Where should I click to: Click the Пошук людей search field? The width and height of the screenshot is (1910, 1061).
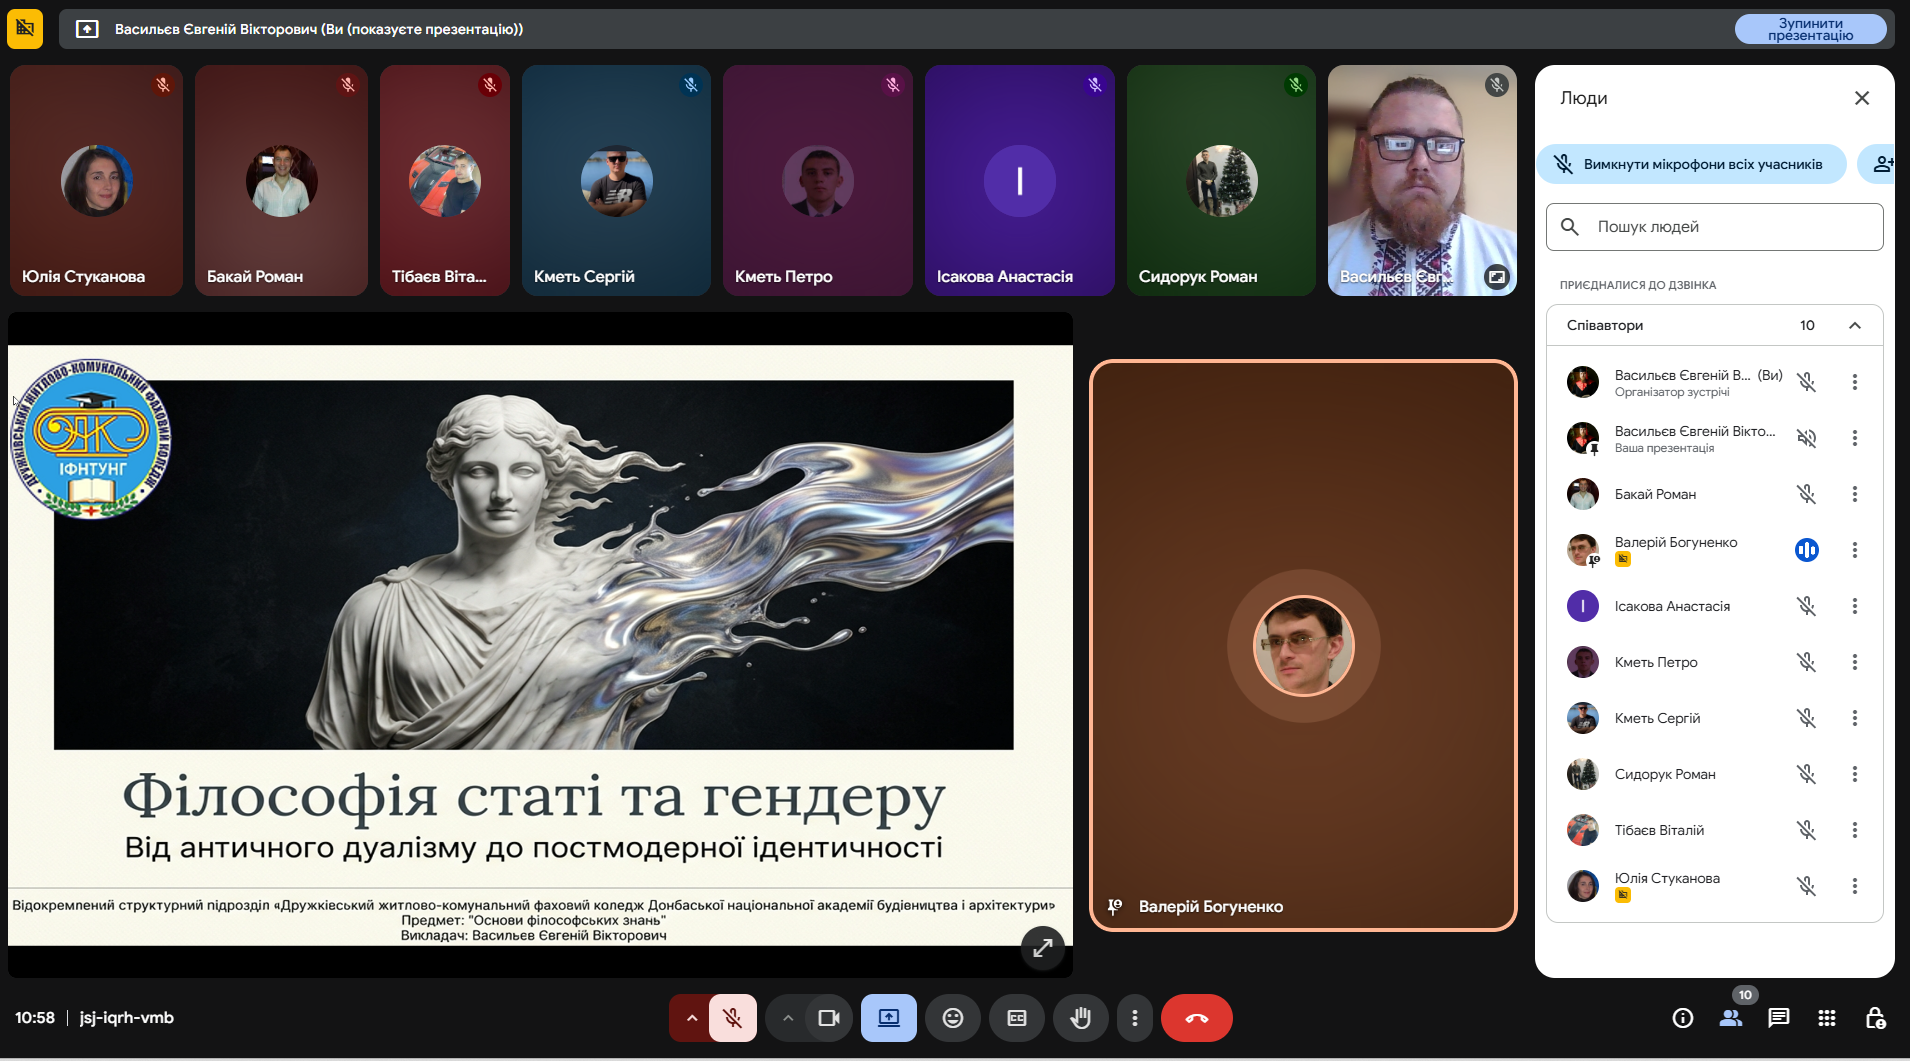pyautogui.click(x=1714, y=227)
